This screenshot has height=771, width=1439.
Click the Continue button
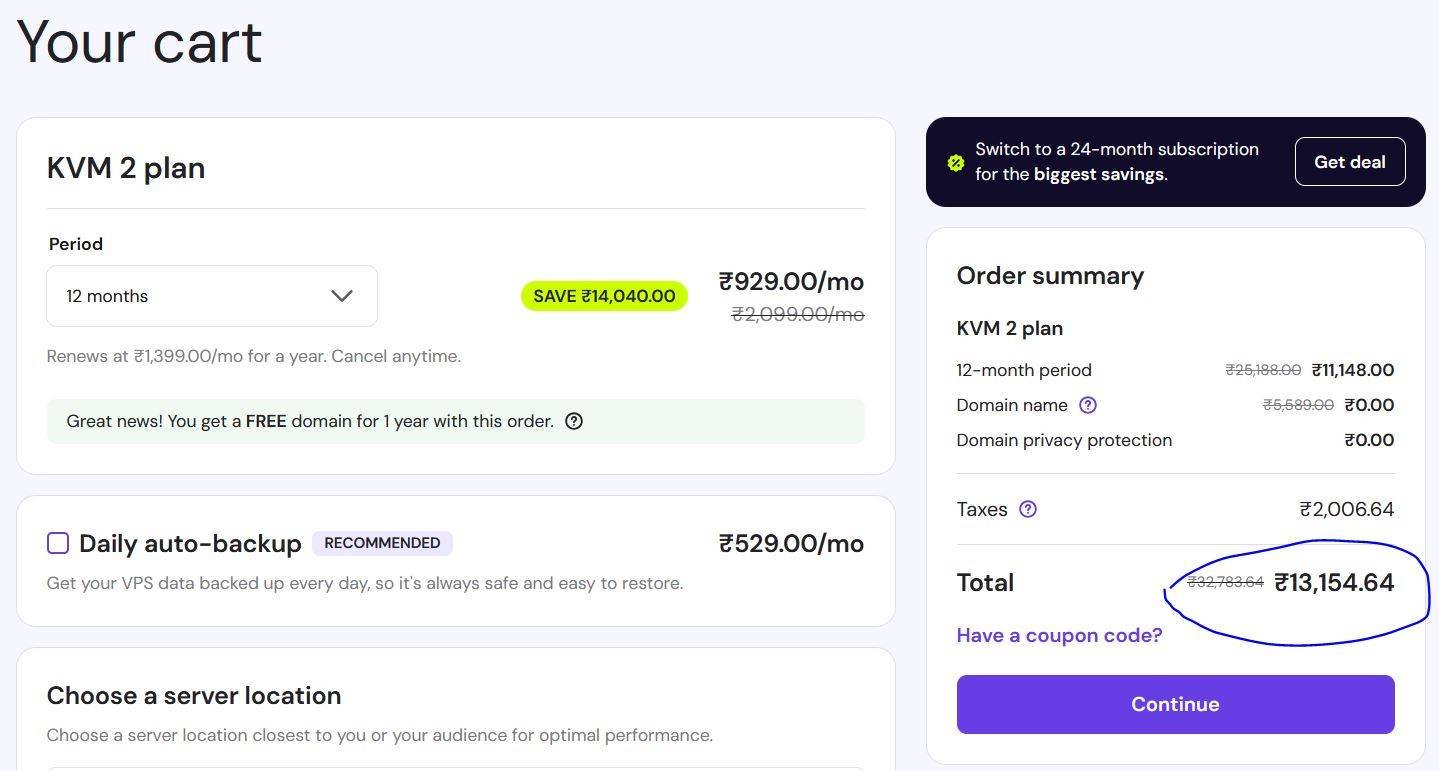coord(1175,704)
